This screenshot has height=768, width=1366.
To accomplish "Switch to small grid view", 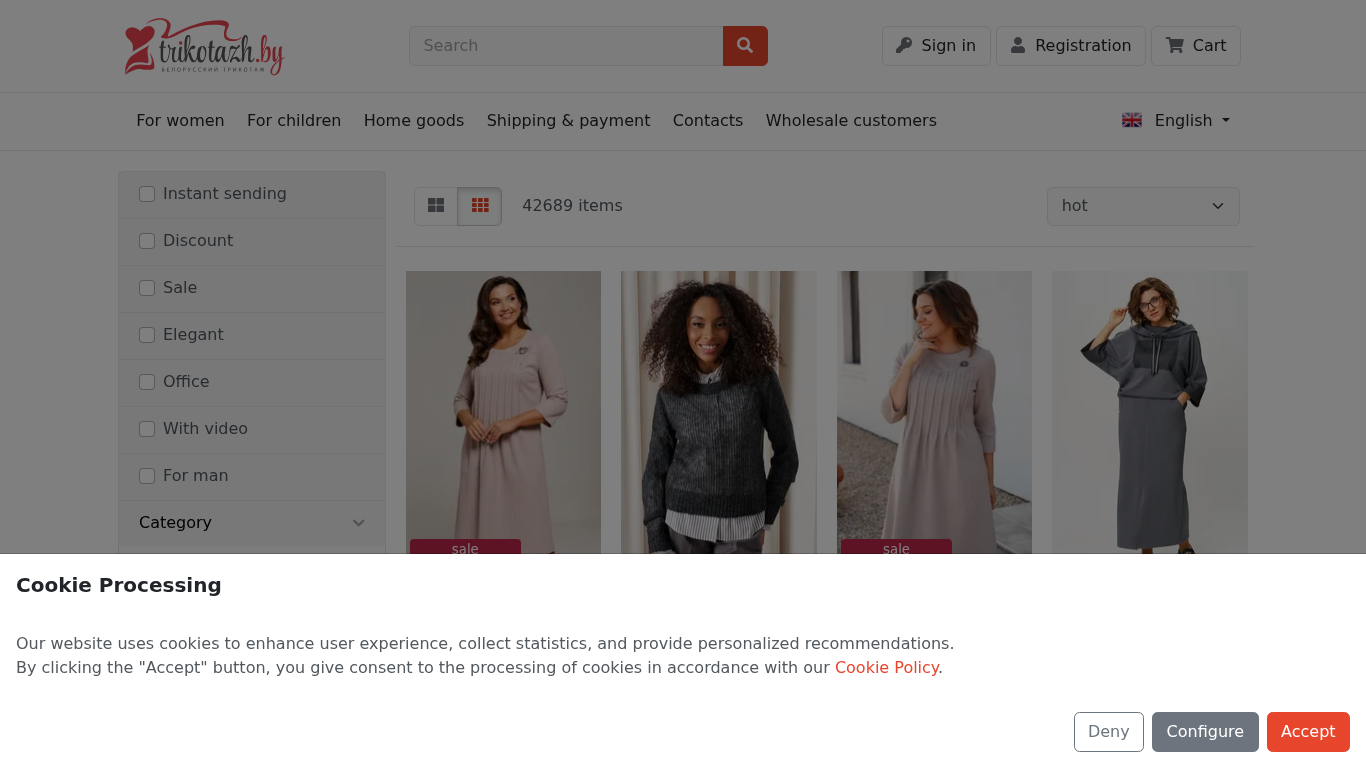I will (480, 206).
